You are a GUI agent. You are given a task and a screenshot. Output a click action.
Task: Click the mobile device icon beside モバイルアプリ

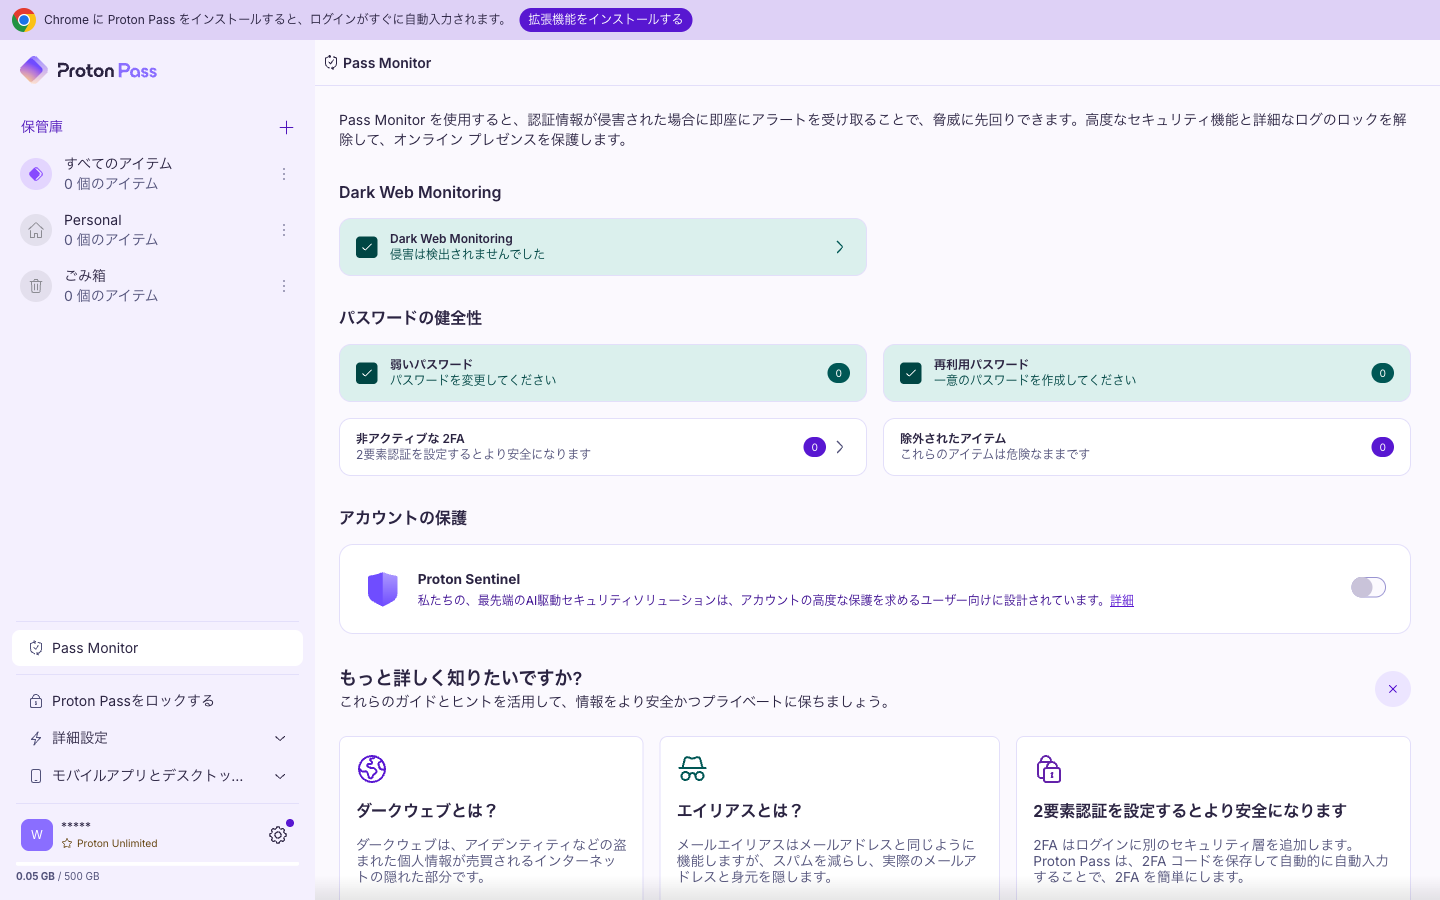36,776
